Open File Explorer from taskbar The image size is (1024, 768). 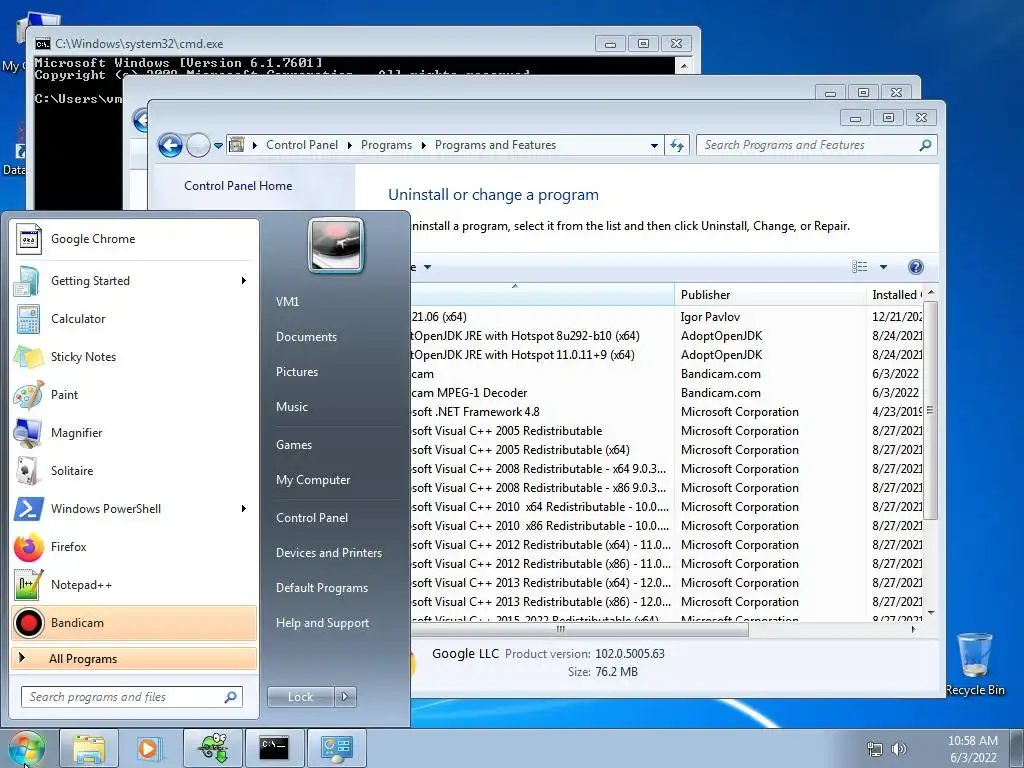89,748
